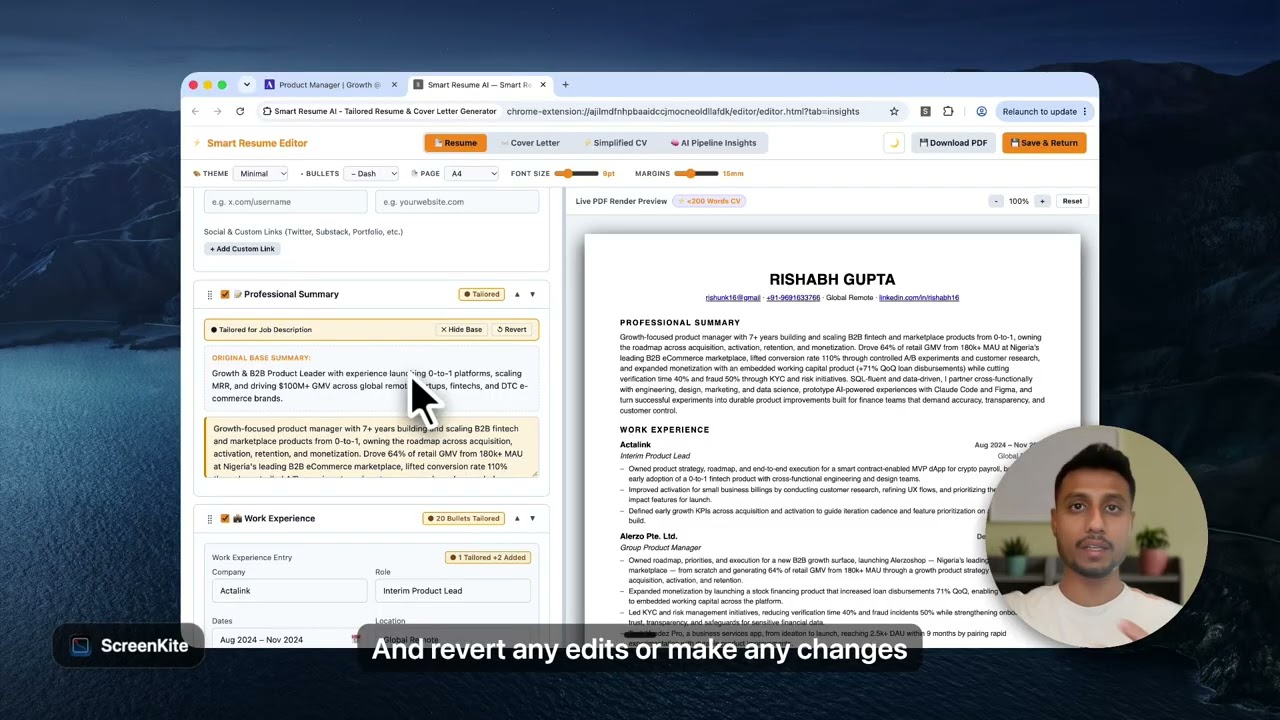Click Hide Base in the summary
This screenshot has width=1280, height=720.
(462, 329)
